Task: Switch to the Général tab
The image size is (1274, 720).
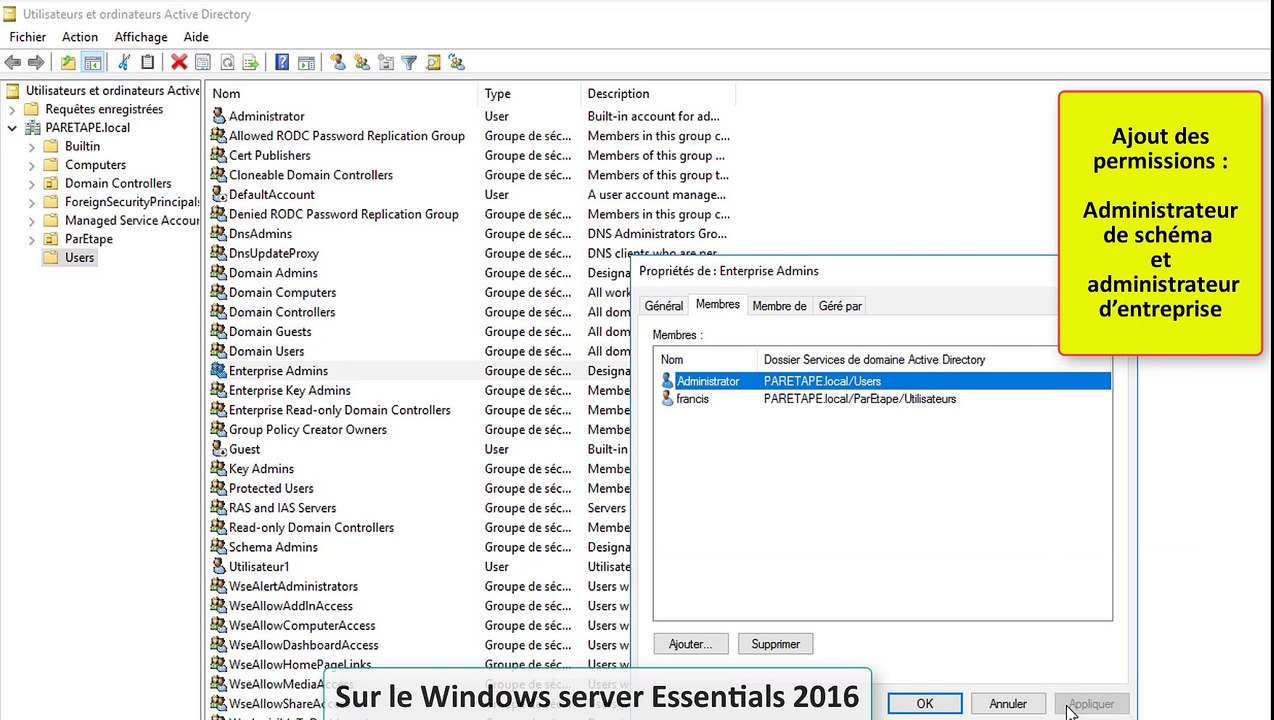Action: pyautogui.click(x=664, y=306)
